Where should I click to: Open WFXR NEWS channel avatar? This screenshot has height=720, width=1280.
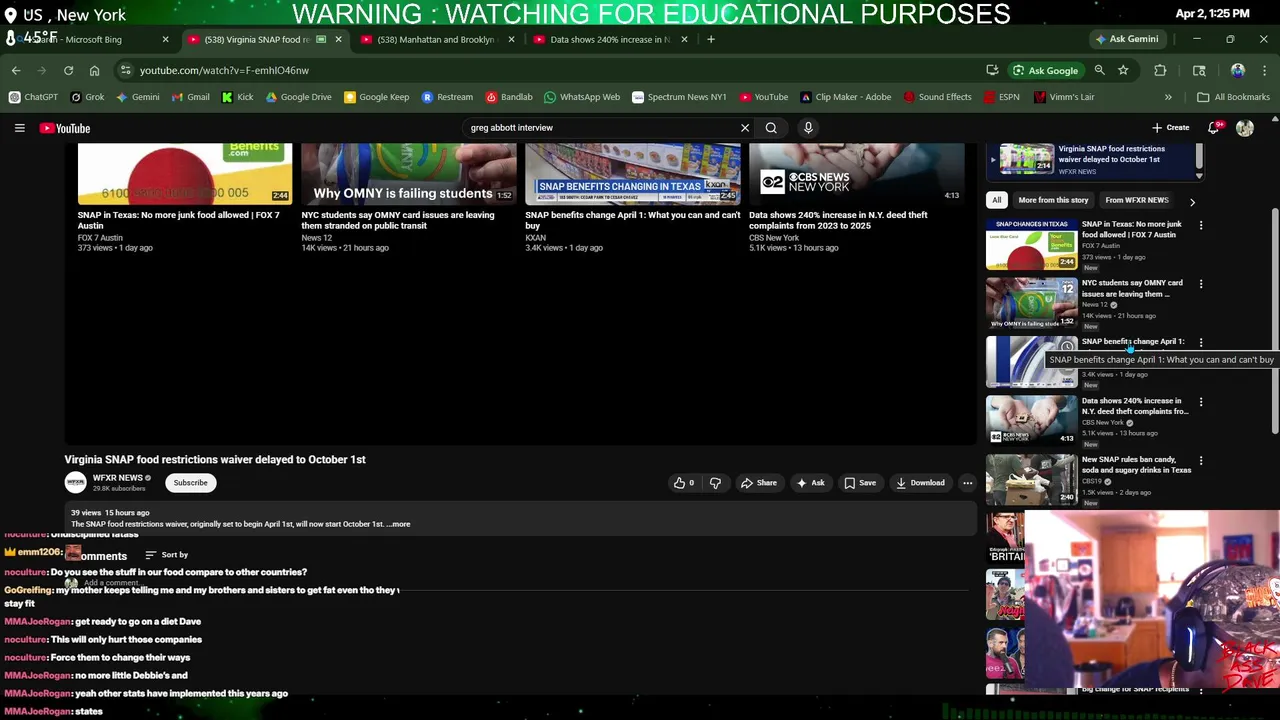click(76, 483)
